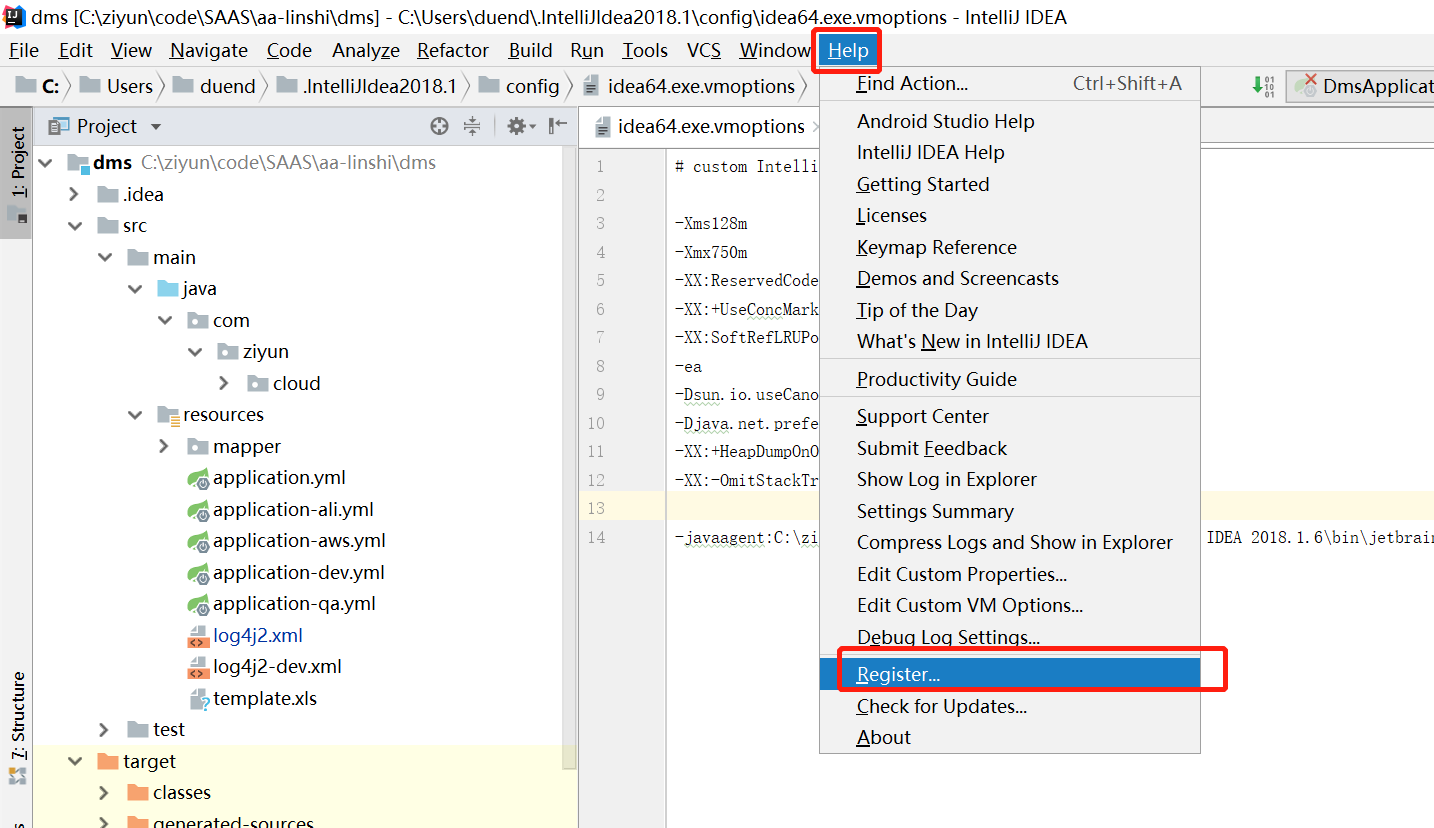Click the Users breadcrumb in navigation bar

(x=117, y=86)
